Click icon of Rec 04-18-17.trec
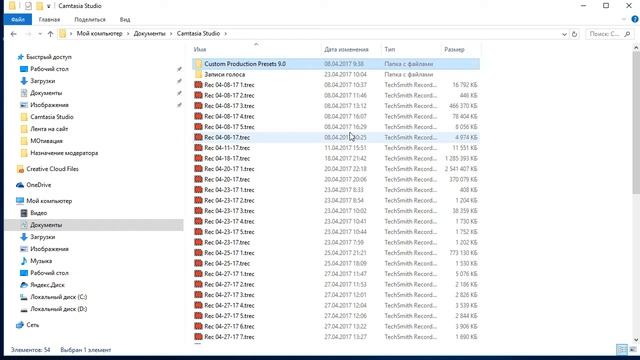This screenshot has width=640, height=360. [198, 158]
